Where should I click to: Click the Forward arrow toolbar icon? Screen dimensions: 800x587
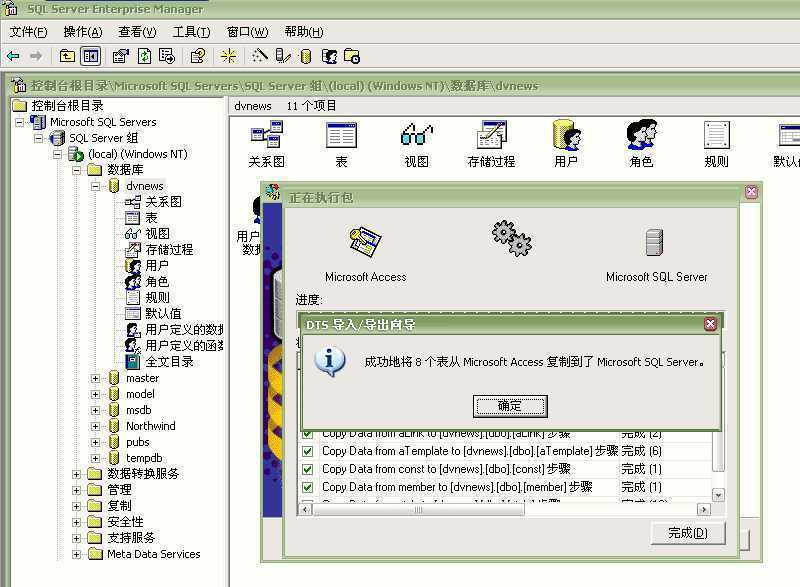click(x=36, y=56)
